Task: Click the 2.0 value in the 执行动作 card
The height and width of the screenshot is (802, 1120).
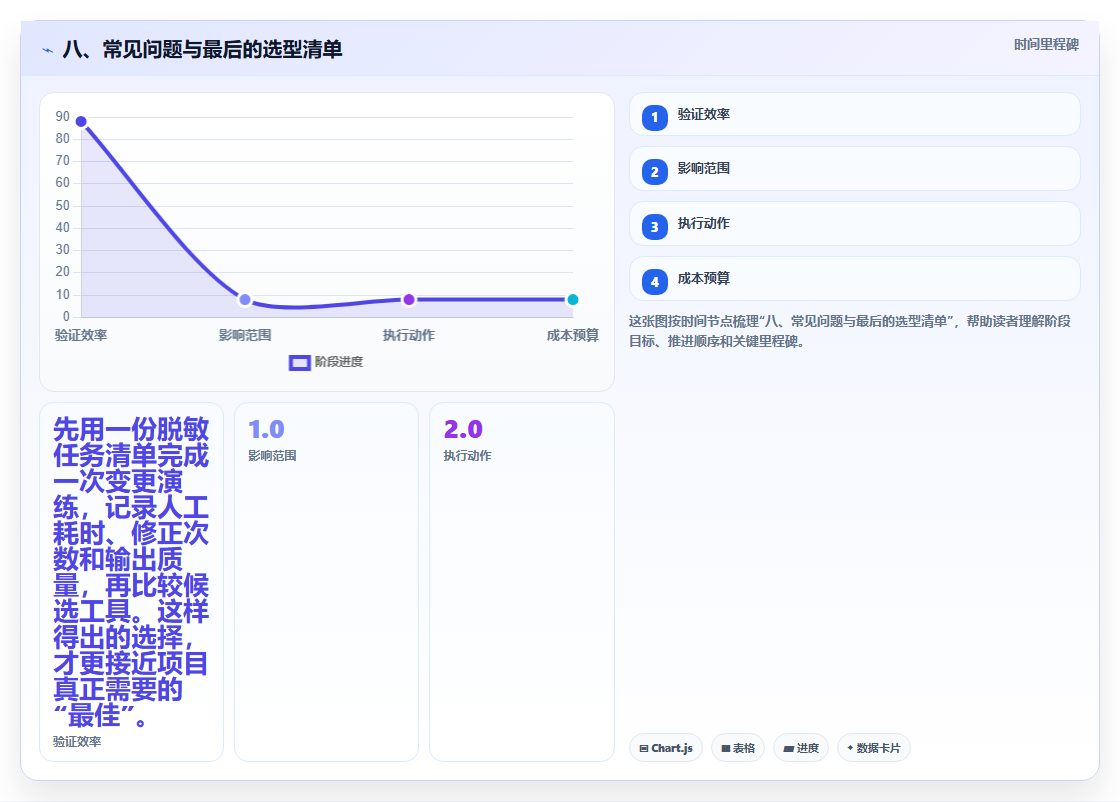Action: tap(463, 429)
